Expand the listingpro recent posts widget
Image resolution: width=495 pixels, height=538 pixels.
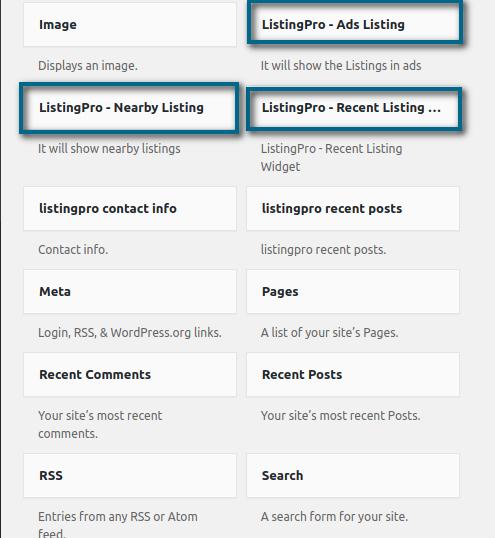pyautogui.click(x=353, y=209)
